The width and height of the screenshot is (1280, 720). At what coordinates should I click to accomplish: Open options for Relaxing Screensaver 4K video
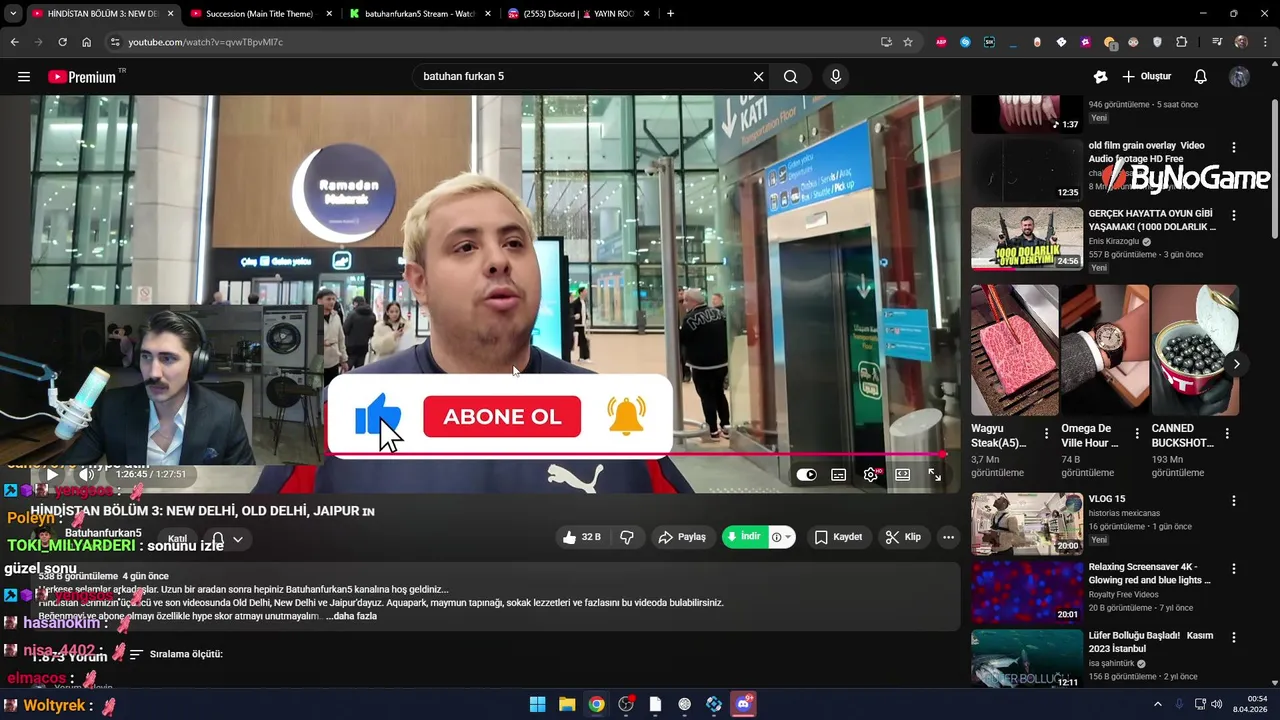click(x=1233, y=569)
